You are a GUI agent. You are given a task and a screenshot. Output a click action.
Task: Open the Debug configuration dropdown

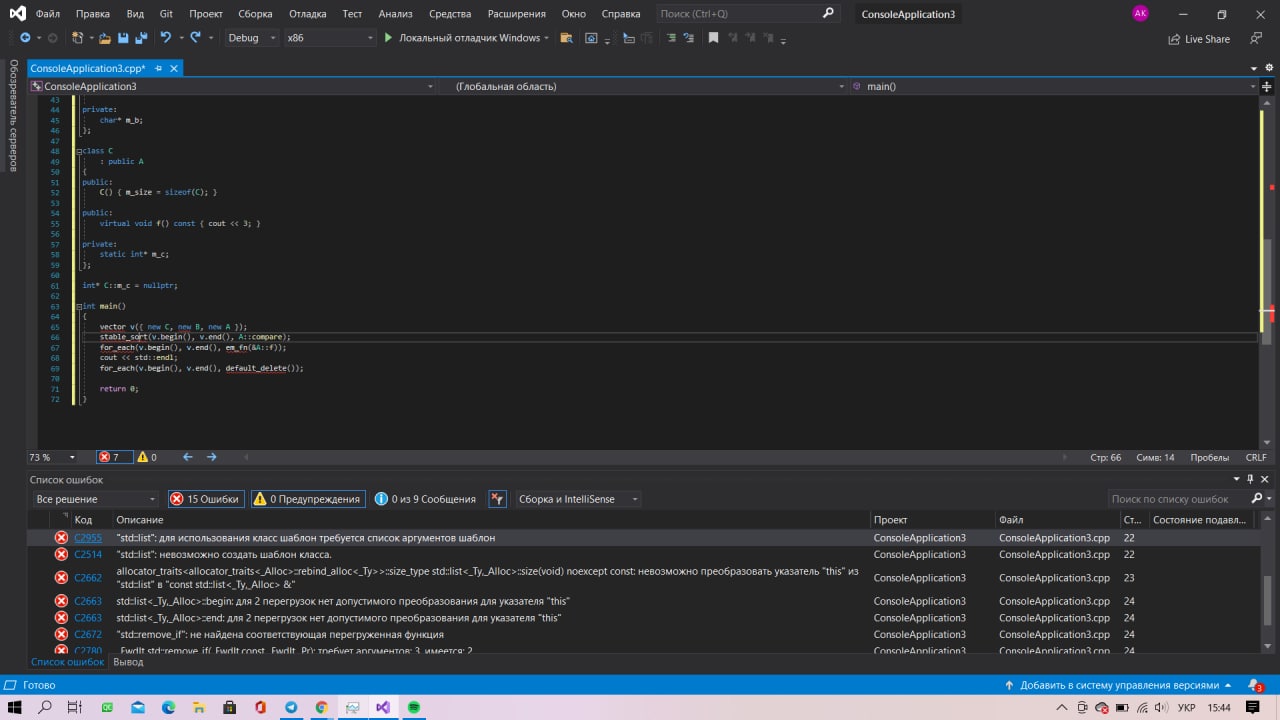pyautogui.click(x=252, y=38)
